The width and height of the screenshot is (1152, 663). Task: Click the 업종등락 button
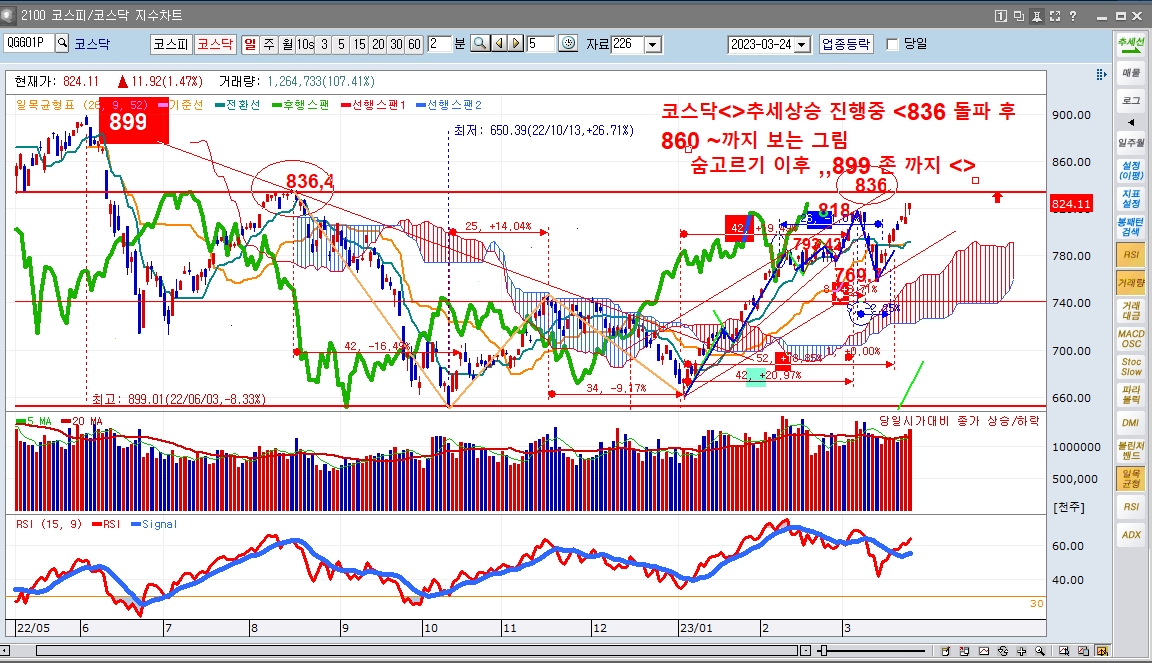coord(846,44)
